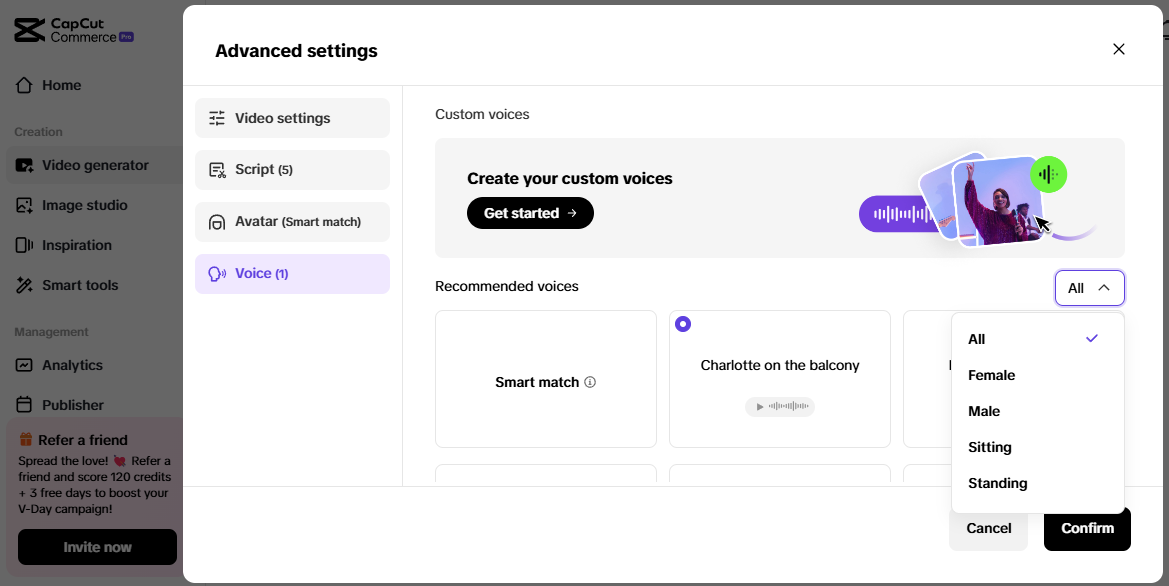Click the Video generator sidebar icon
The image size is (1169, 586).
click(24, 166)
